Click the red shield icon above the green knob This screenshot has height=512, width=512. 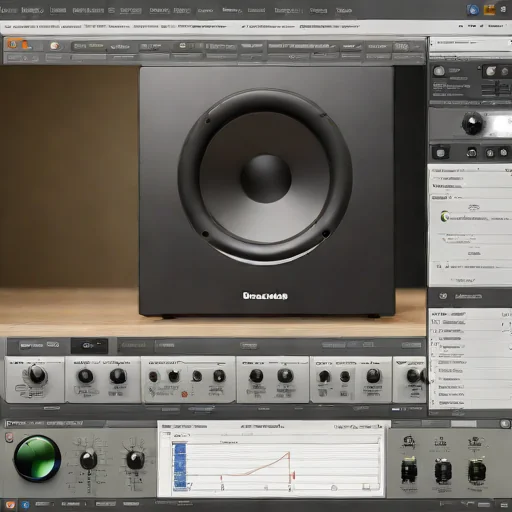[x=9, y=438]
